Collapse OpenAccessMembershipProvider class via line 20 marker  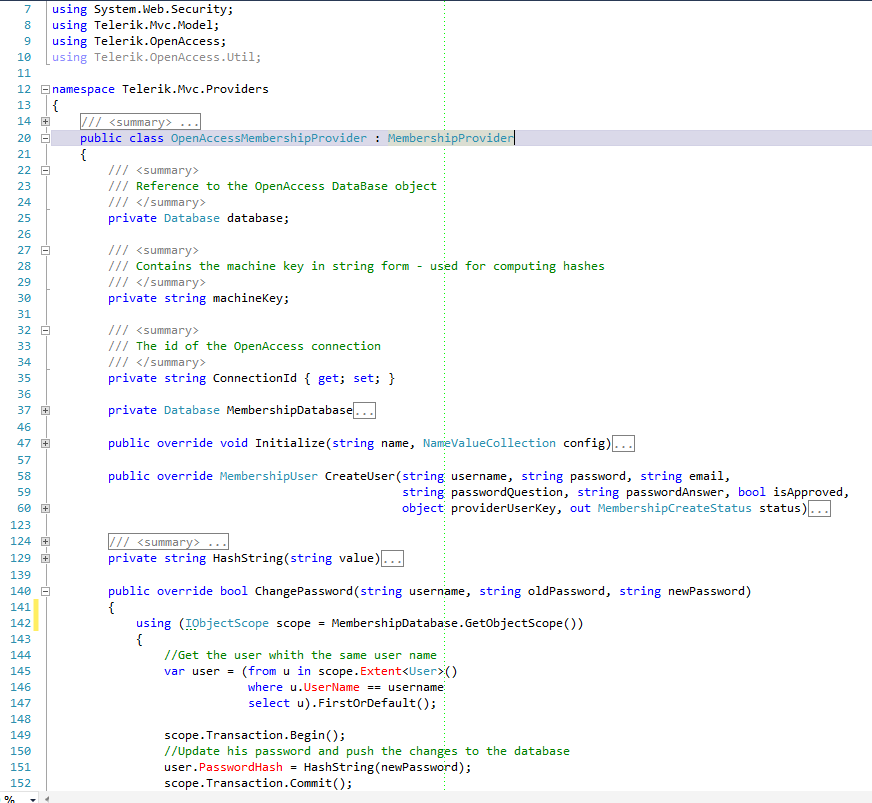(x=46, y=138)
